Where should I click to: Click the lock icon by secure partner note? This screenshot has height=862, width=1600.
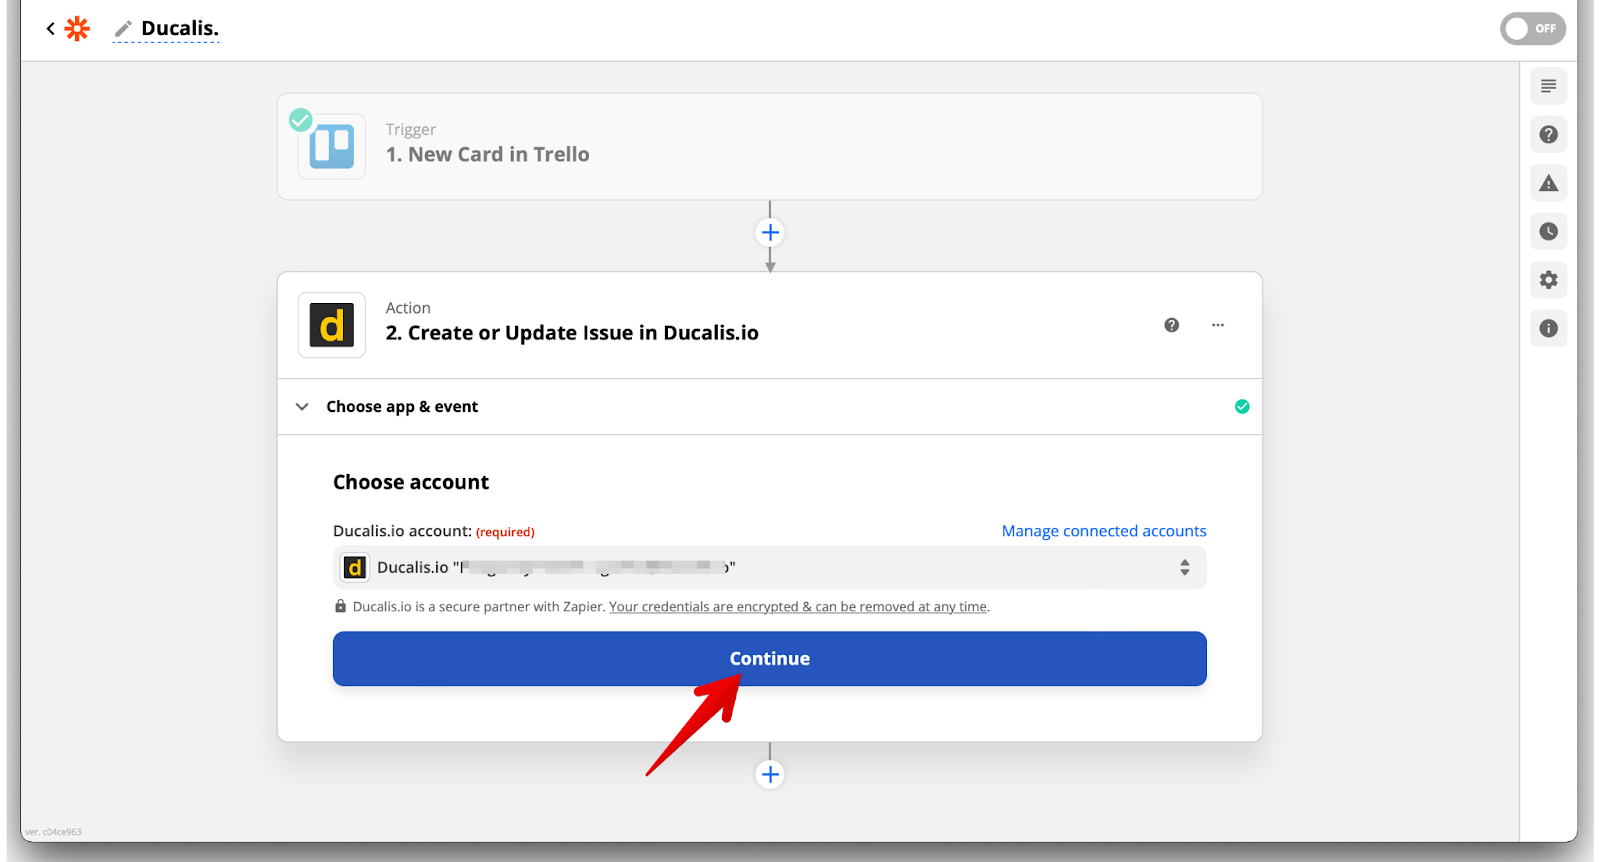pyautogui.click(x=340, y=606)
